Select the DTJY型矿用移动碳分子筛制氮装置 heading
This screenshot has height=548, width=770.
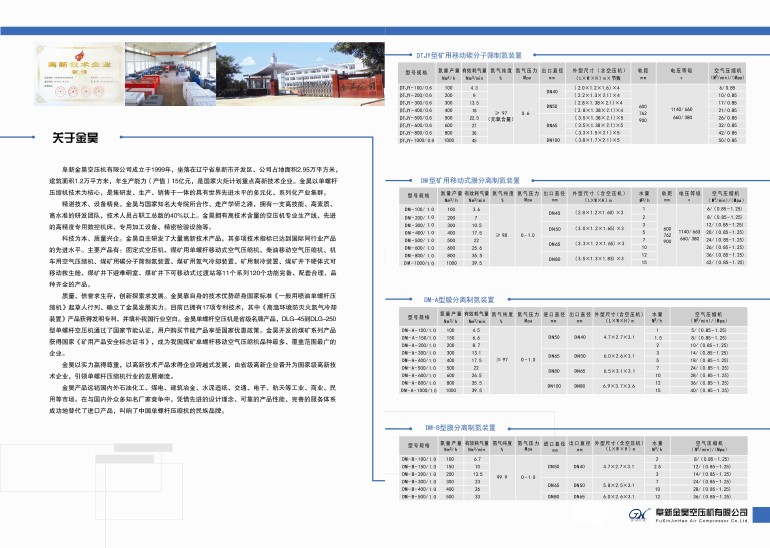[469, 55]
